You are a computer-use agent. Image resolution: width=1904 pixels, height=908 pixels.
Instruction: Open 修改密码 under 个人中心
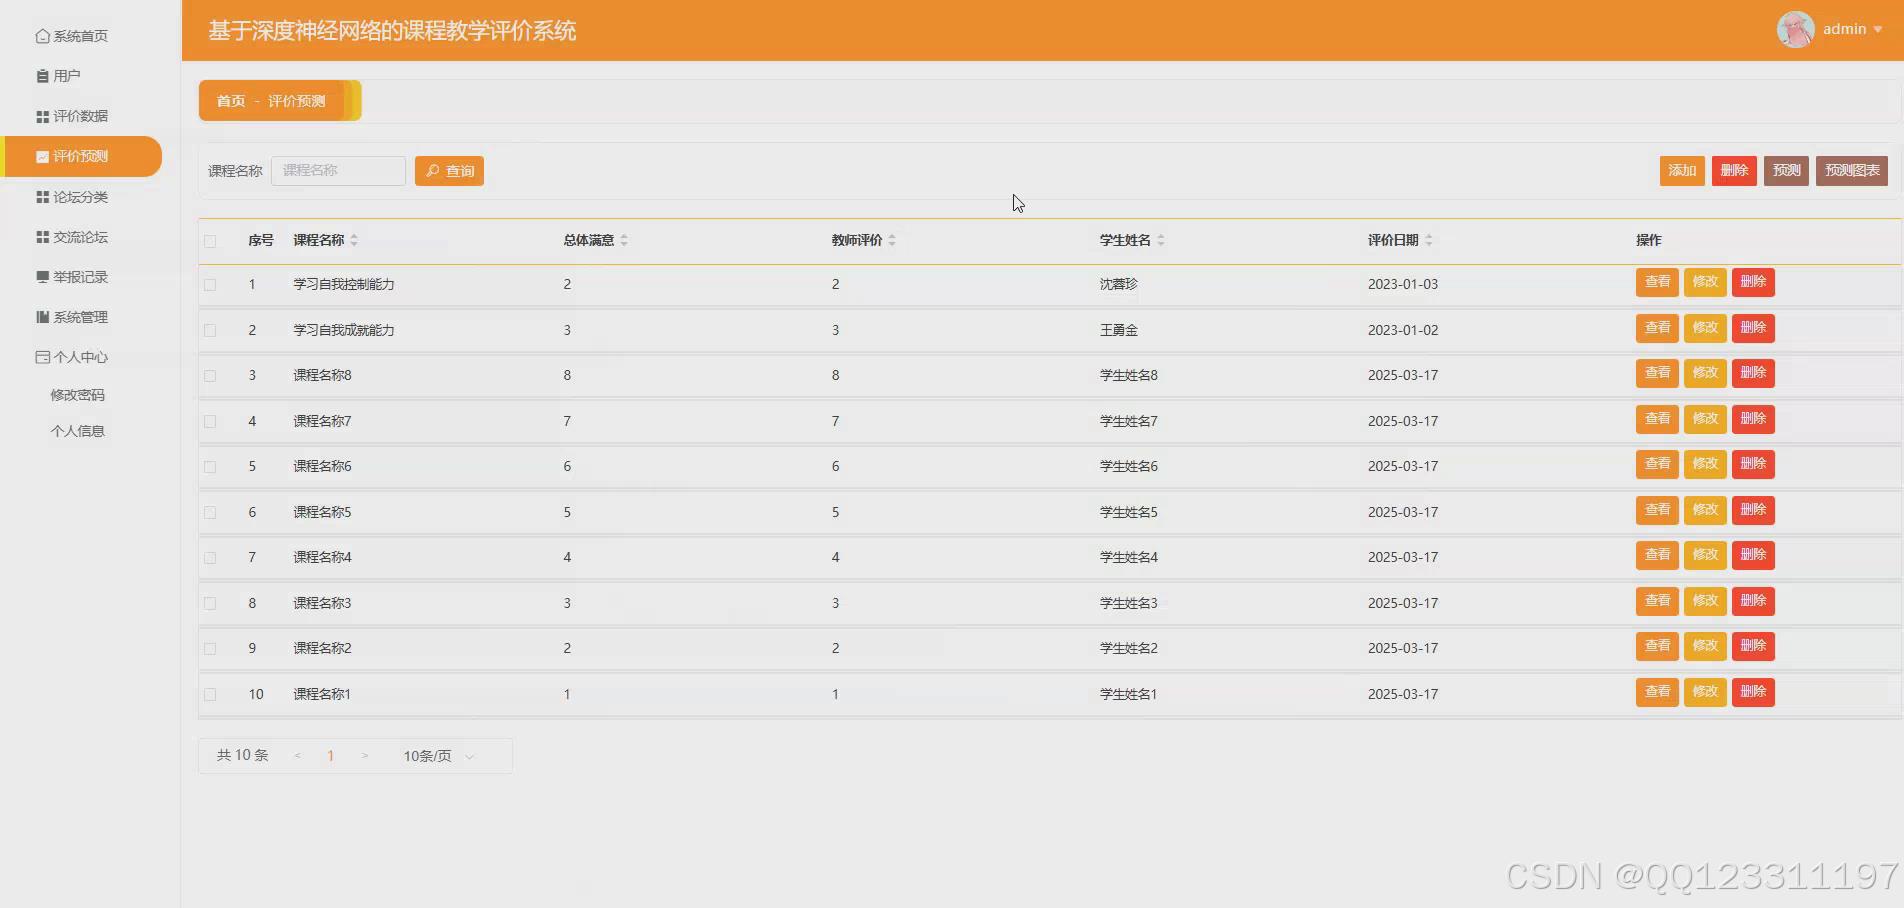click(78, 395)
